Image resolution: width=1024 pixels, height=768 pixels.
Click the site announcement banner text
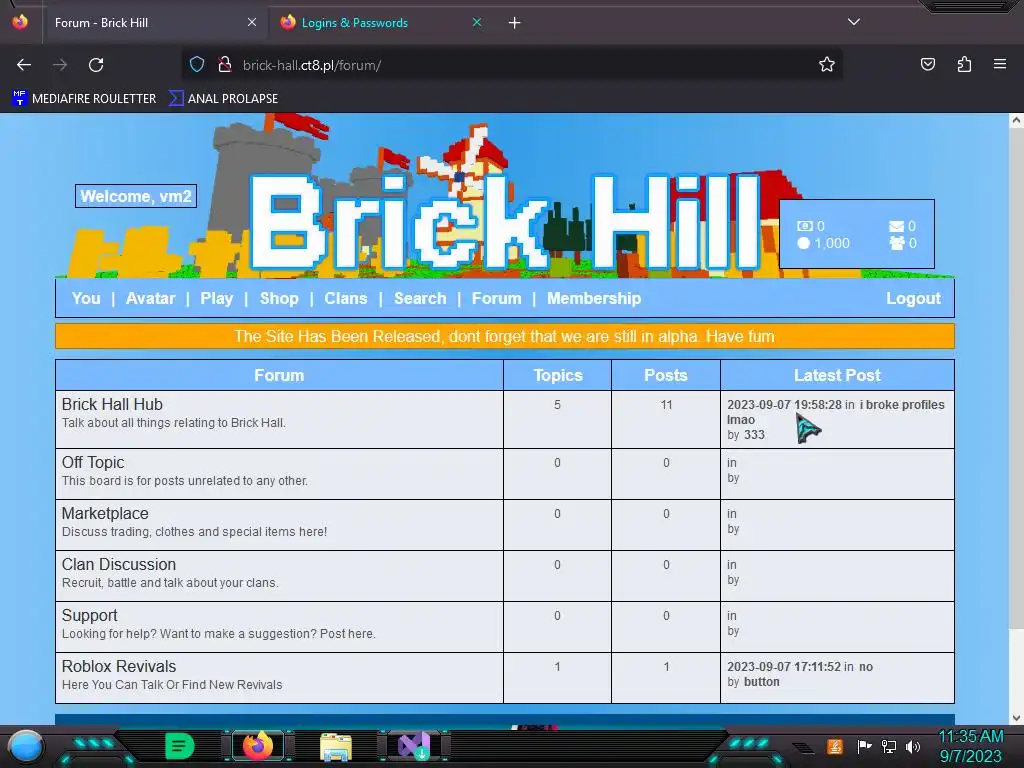[x=504, y=336]
